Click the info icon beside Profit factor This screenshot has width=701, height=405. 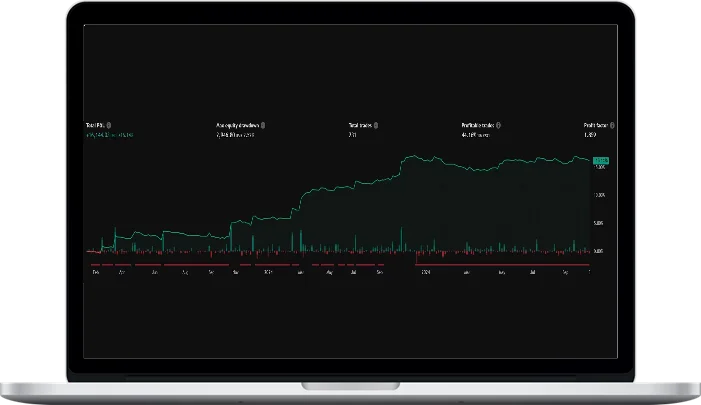(x=612, y=125)
